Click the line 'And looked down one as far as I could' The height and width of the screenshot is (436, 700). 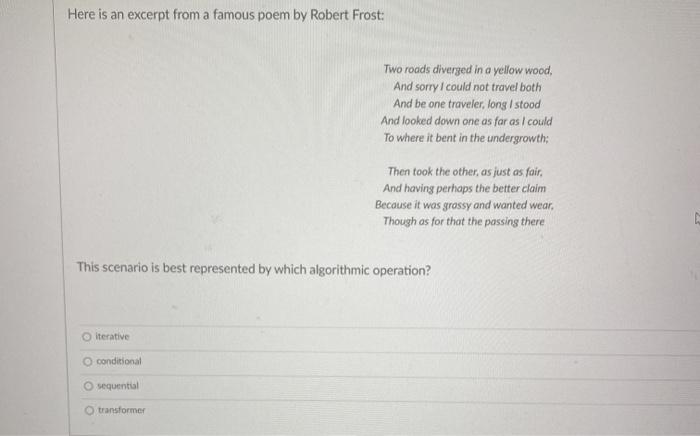coord(467,121)
